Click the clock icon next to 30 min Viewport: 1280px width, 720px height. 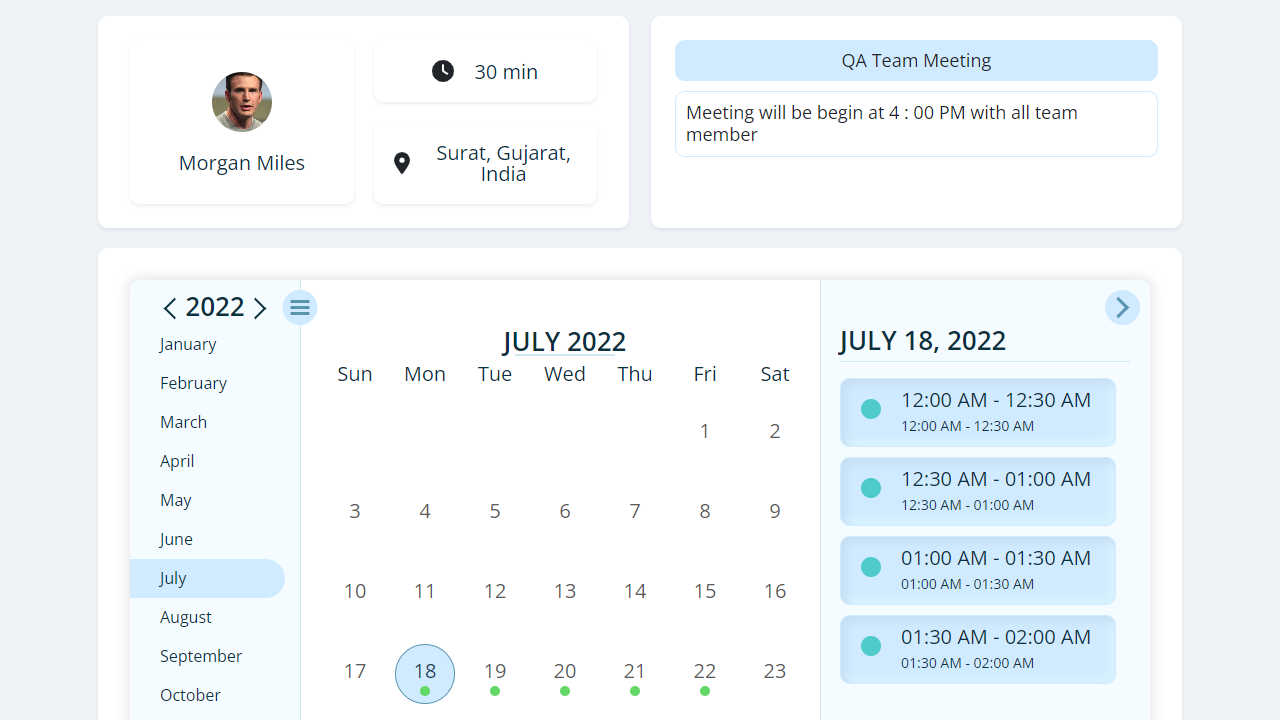pos(443,71)
